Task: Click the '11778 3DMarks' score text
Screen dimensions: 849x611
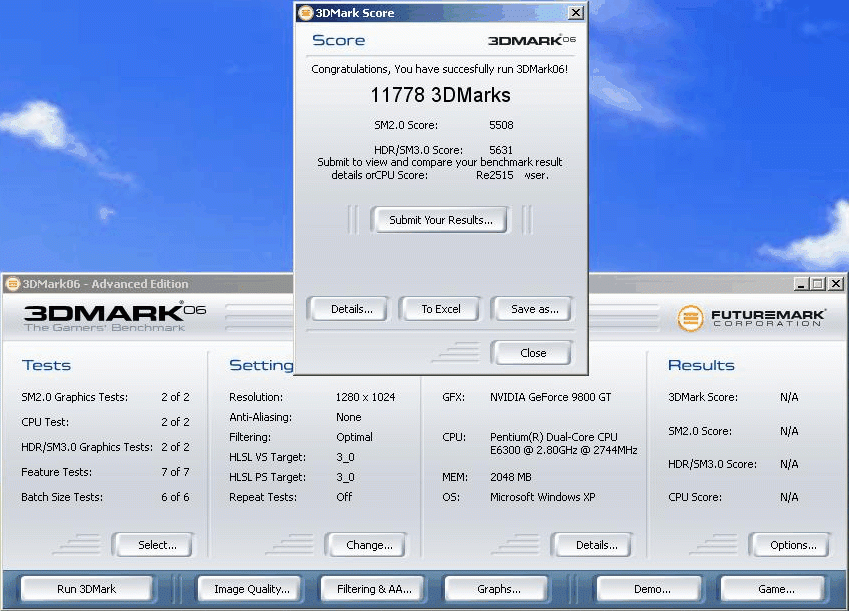Action: coord(440,95)
